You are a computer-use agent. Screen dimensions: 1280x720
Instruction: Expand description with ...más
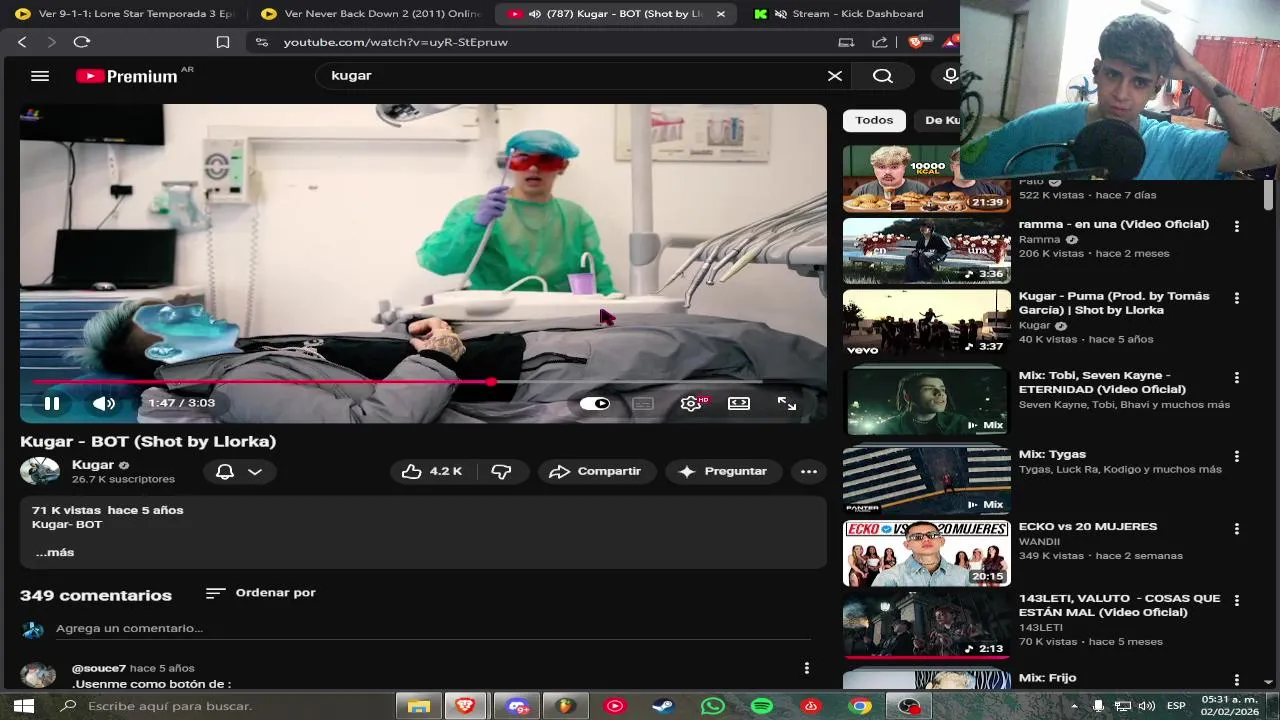pos(55,552)
